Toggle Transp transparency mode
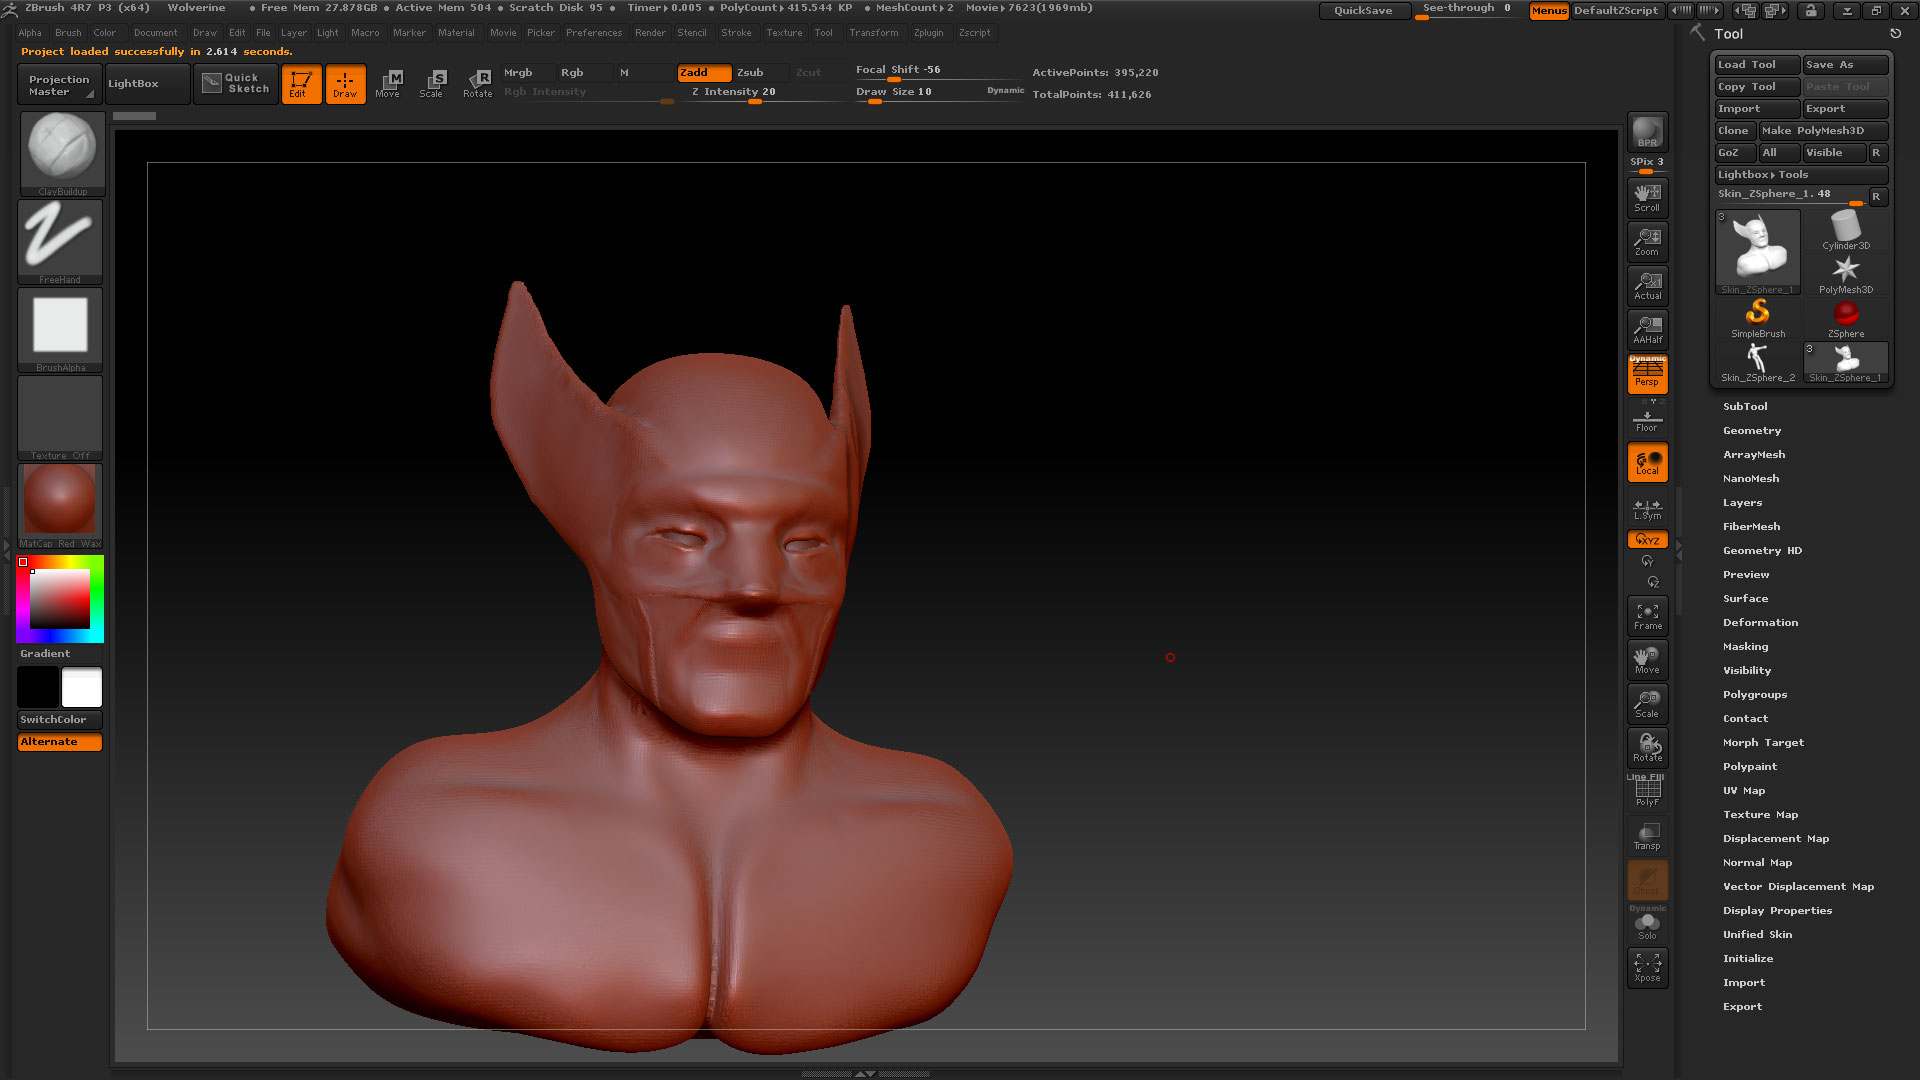This screenshot has height=1080, width=1920. 1647,835
